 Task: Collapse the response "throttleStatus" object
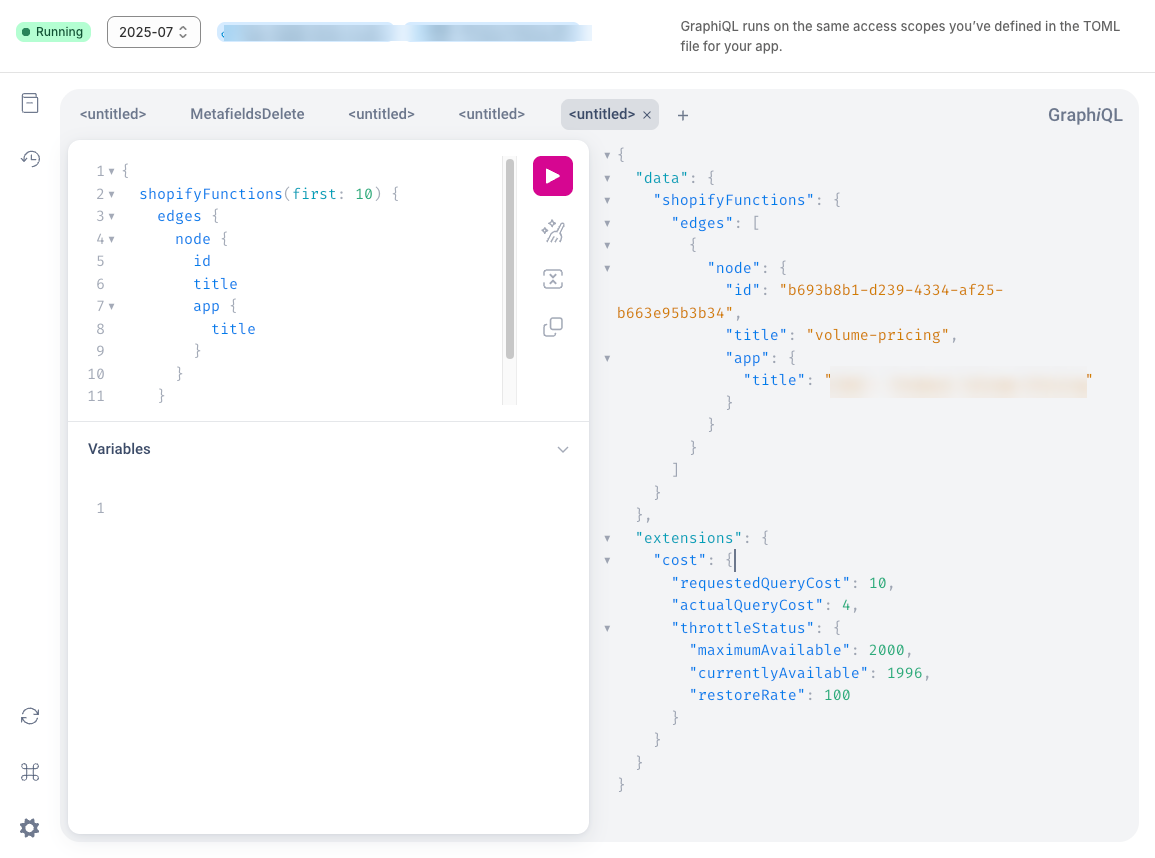[x=607, y=628]
